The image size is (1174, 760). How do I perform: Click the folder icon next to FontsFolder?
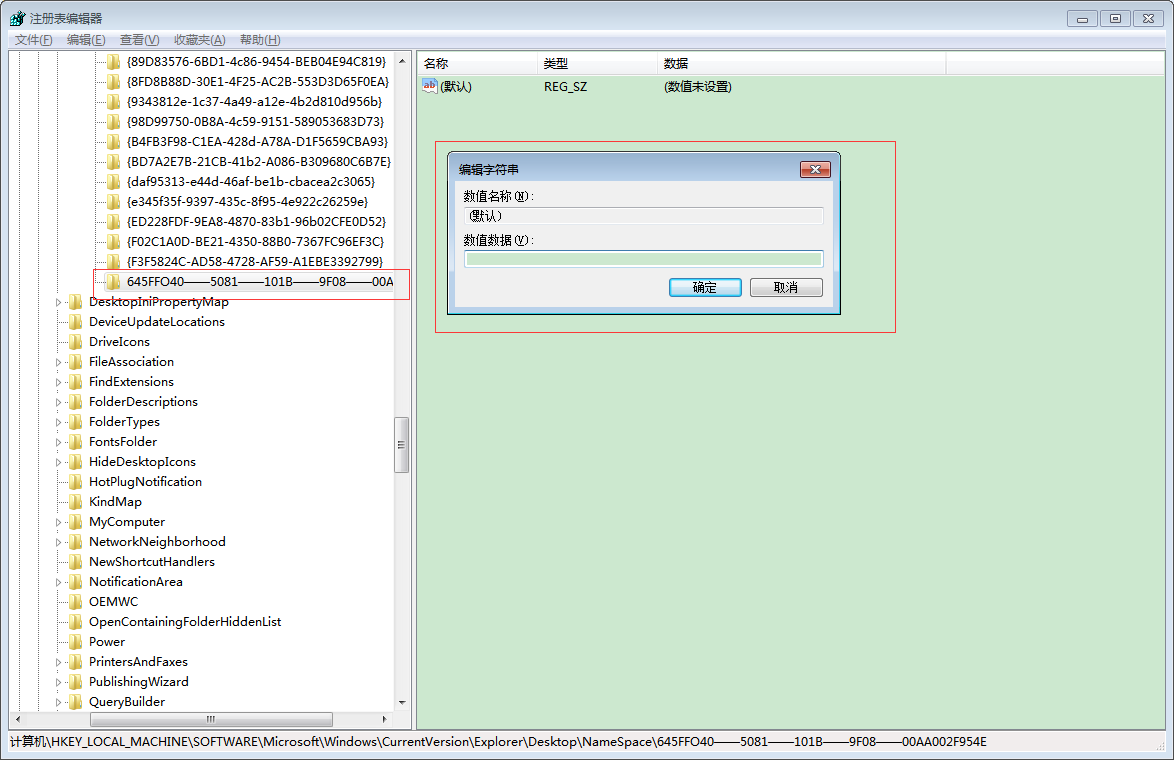point(76,442)
